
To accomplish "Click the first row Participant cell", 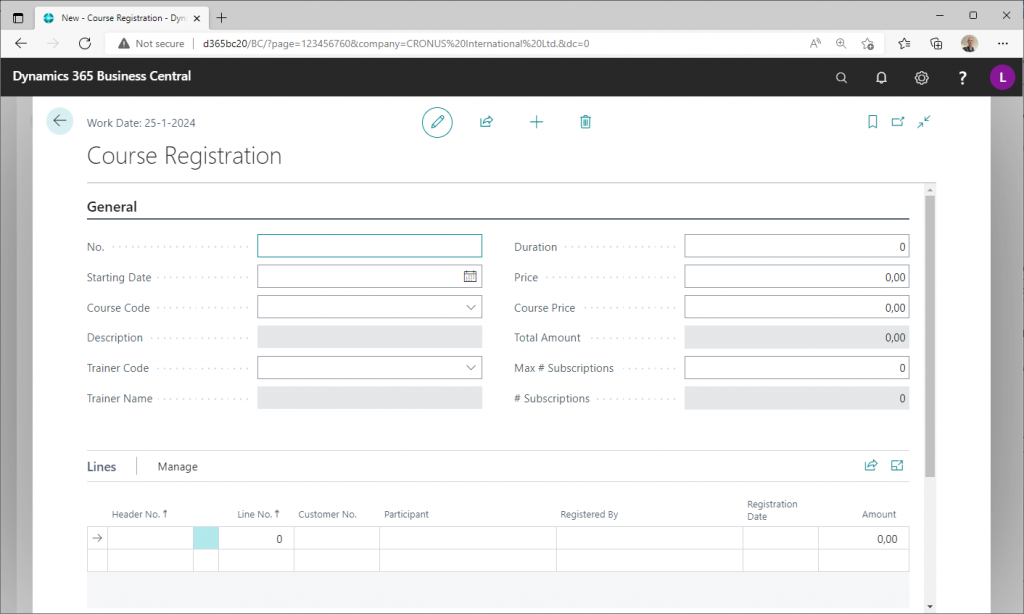I will click(x=468, y=538).
